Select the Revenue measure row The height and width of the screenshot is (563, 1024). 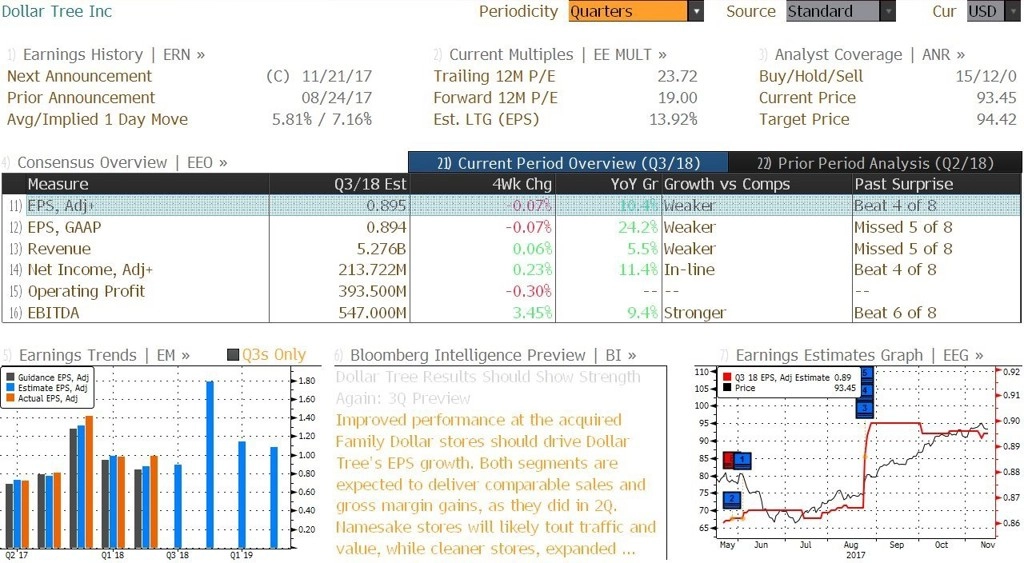tap(511, 249)
